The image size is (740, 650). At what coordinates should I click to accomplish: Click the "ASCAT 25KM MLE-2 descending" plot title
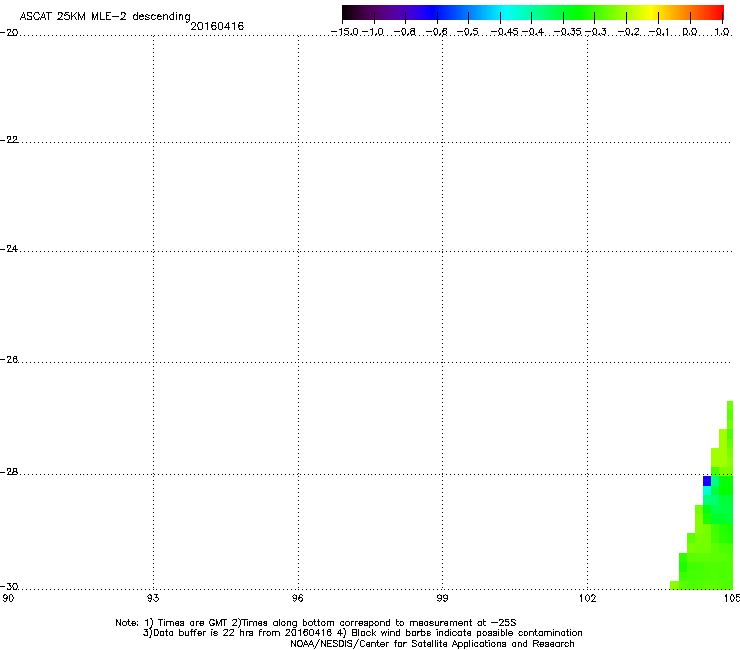(x=105, y=17)
